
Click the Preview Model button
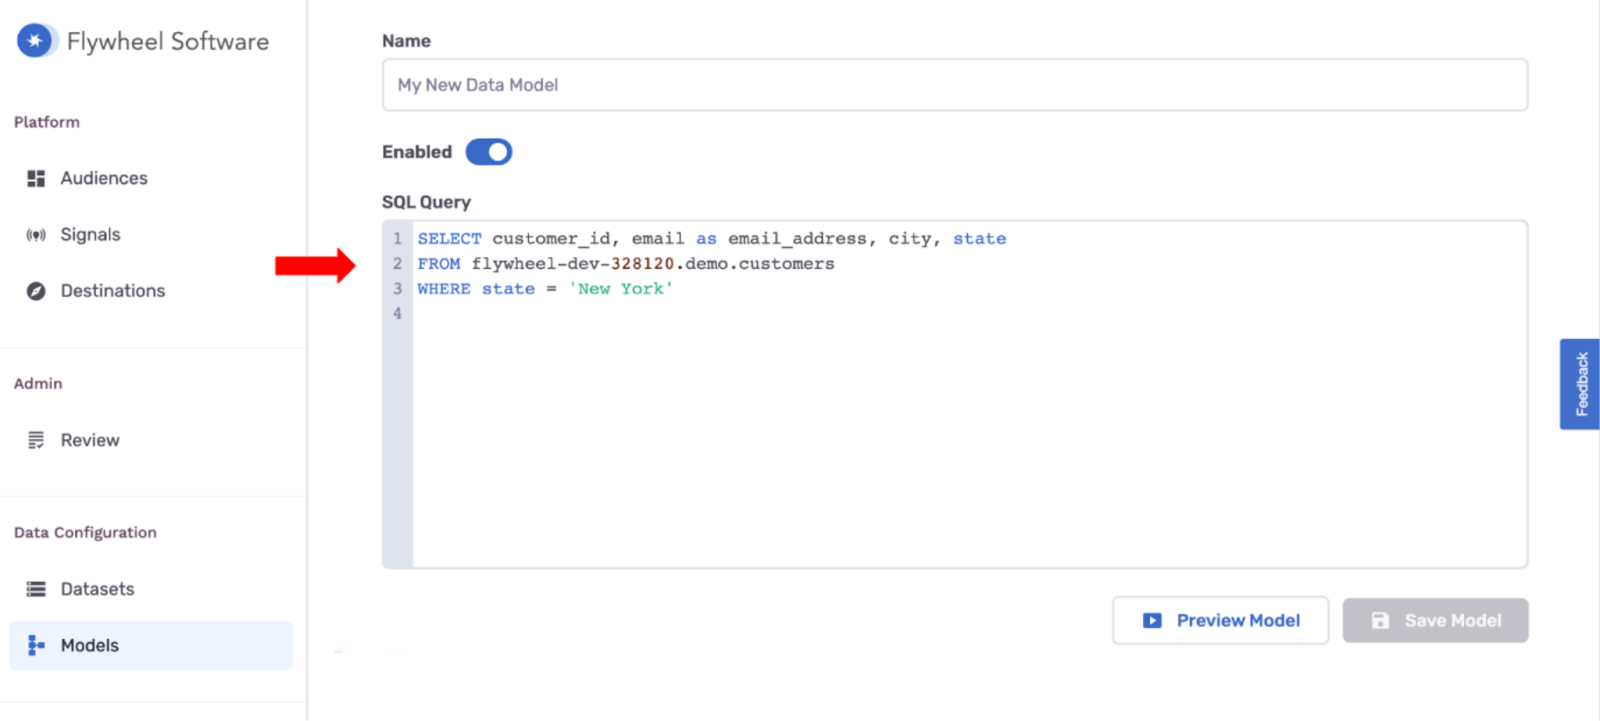[1220, 621]
